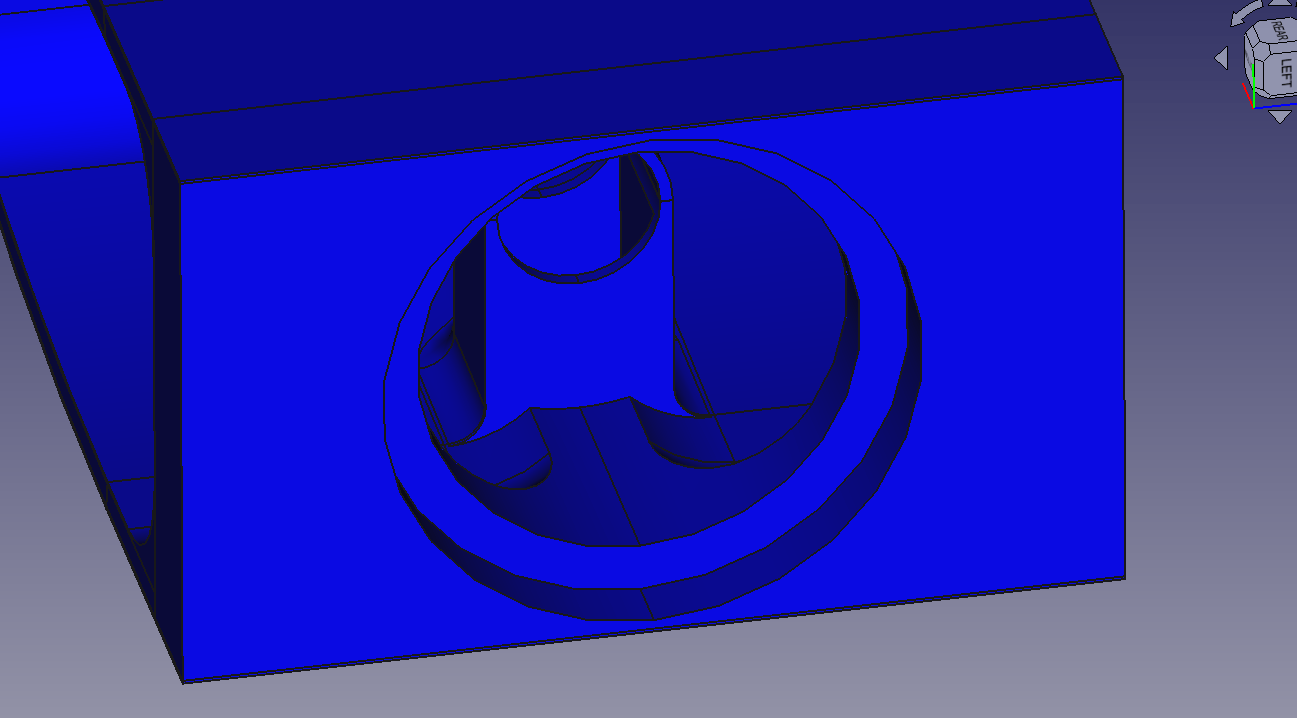This screenshot has width=1297, height=718.
Task: Click the down arrow below navigation cube
Action: click(x=1280, y=116)
